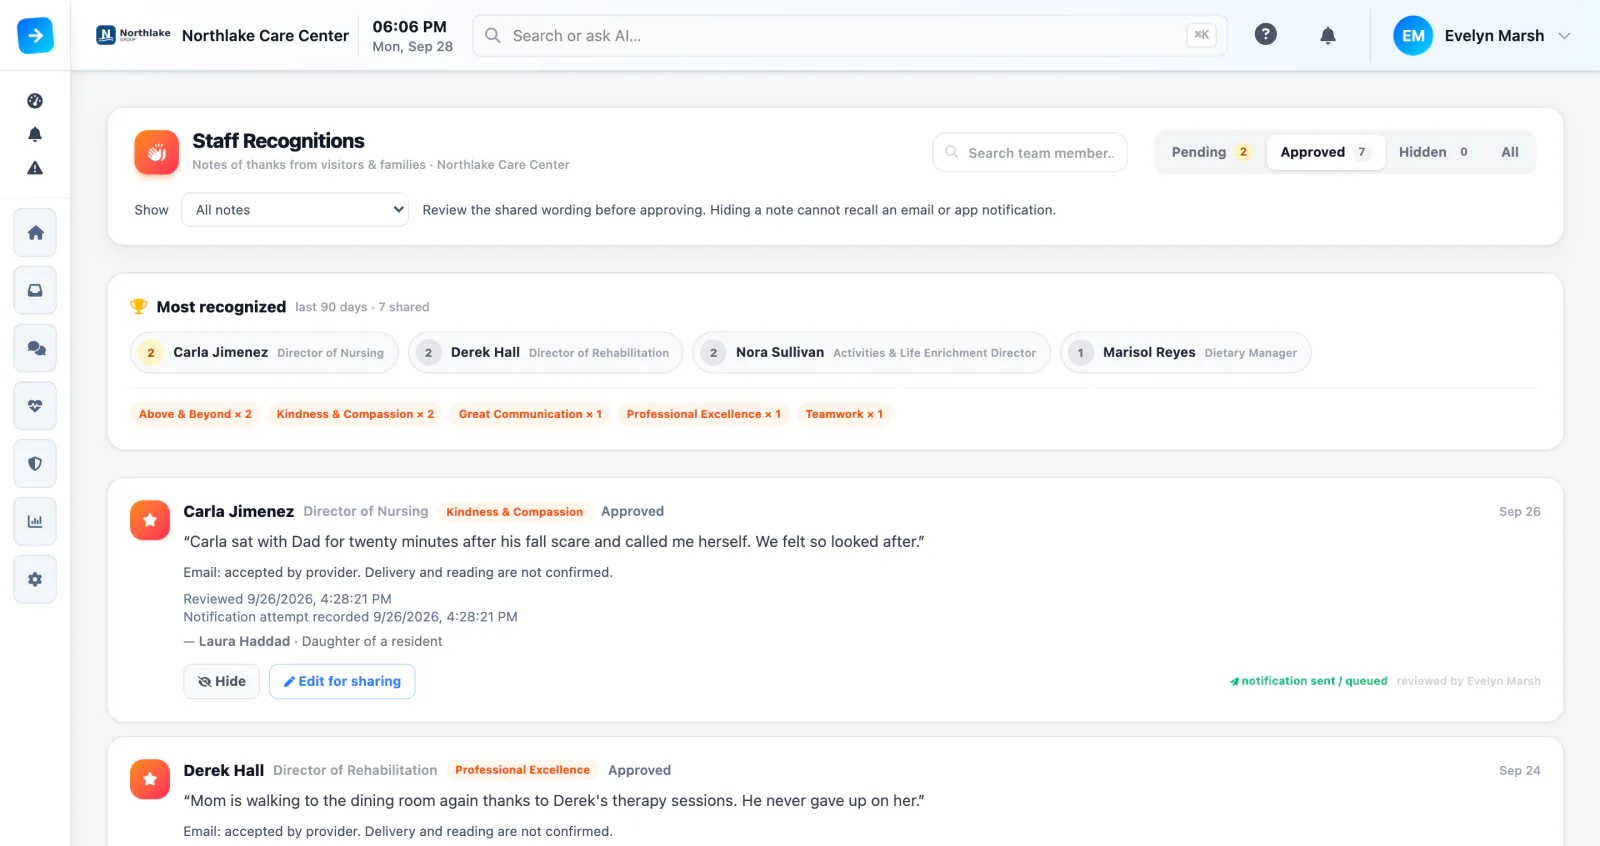Click the Kindness & Compassion × 2 tag
This screenshot has height=846, width=1600.
coord(355,414)
